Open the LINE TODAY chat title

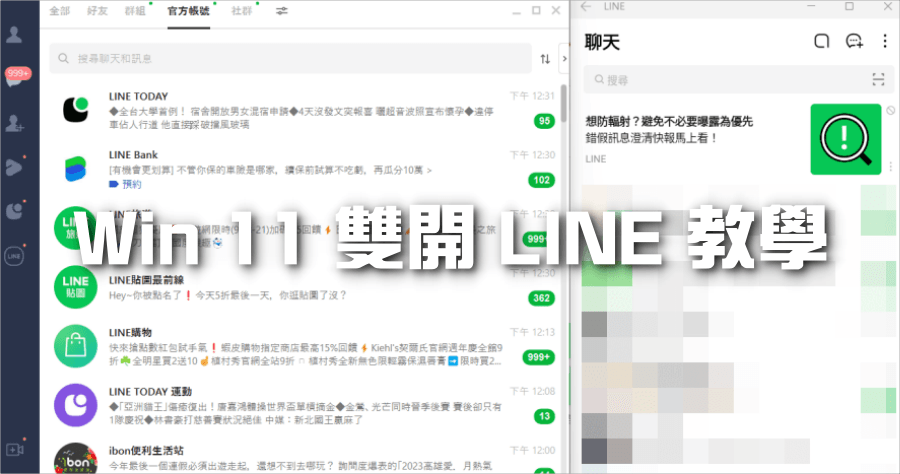(x=138, y=96)
